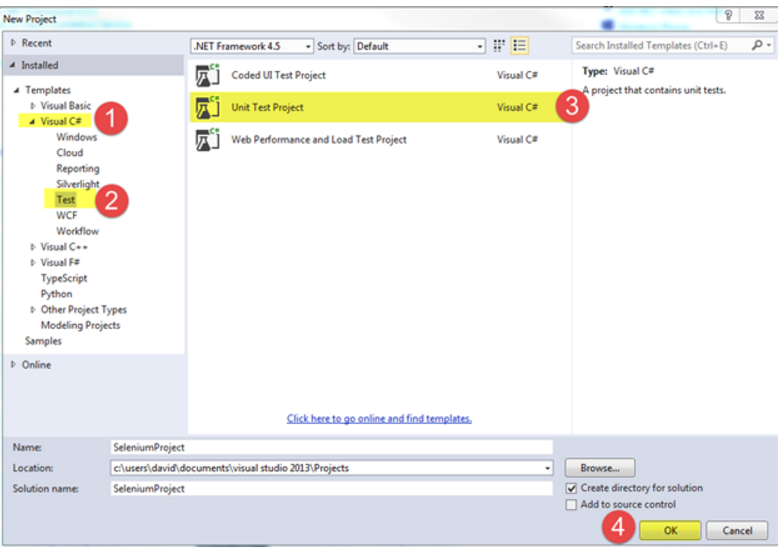This screenshot has width=782, height=547.
Task: Collapse the Templates tree node
Action: [16, 90]
